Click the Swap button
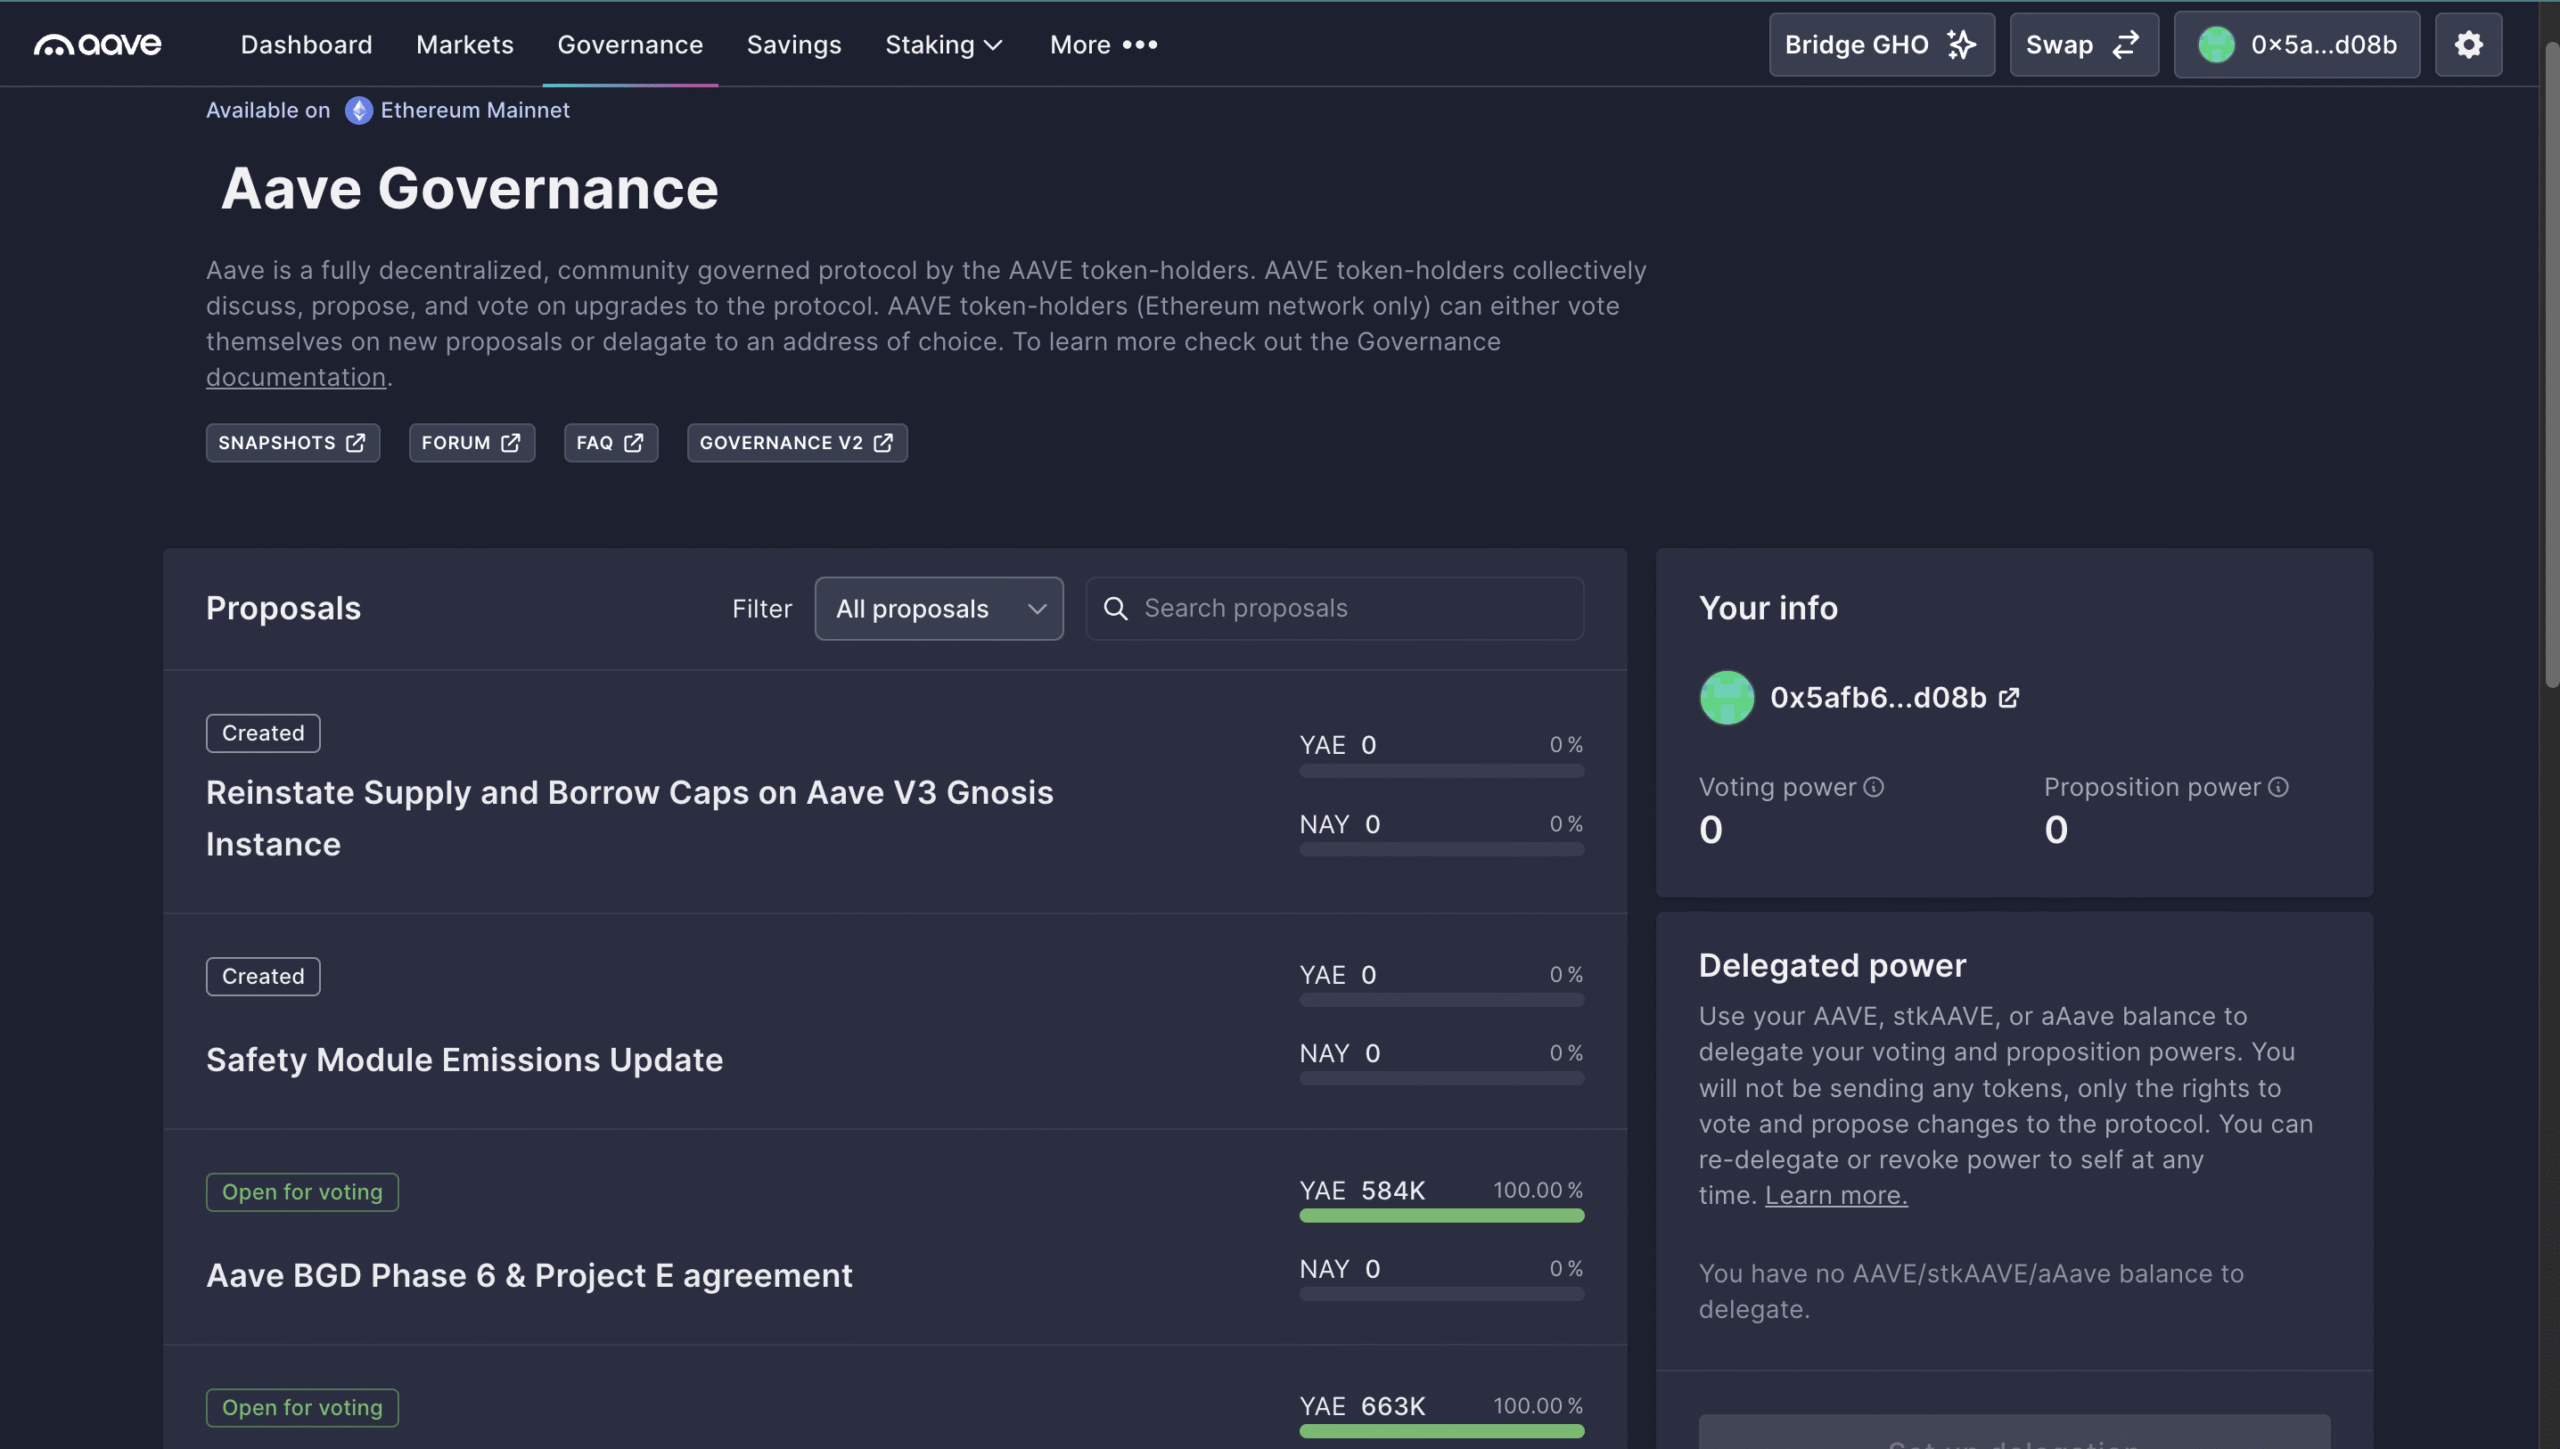This screenshot has width=2560, height=1449. pyautogui.click(x=2083, y=45)
